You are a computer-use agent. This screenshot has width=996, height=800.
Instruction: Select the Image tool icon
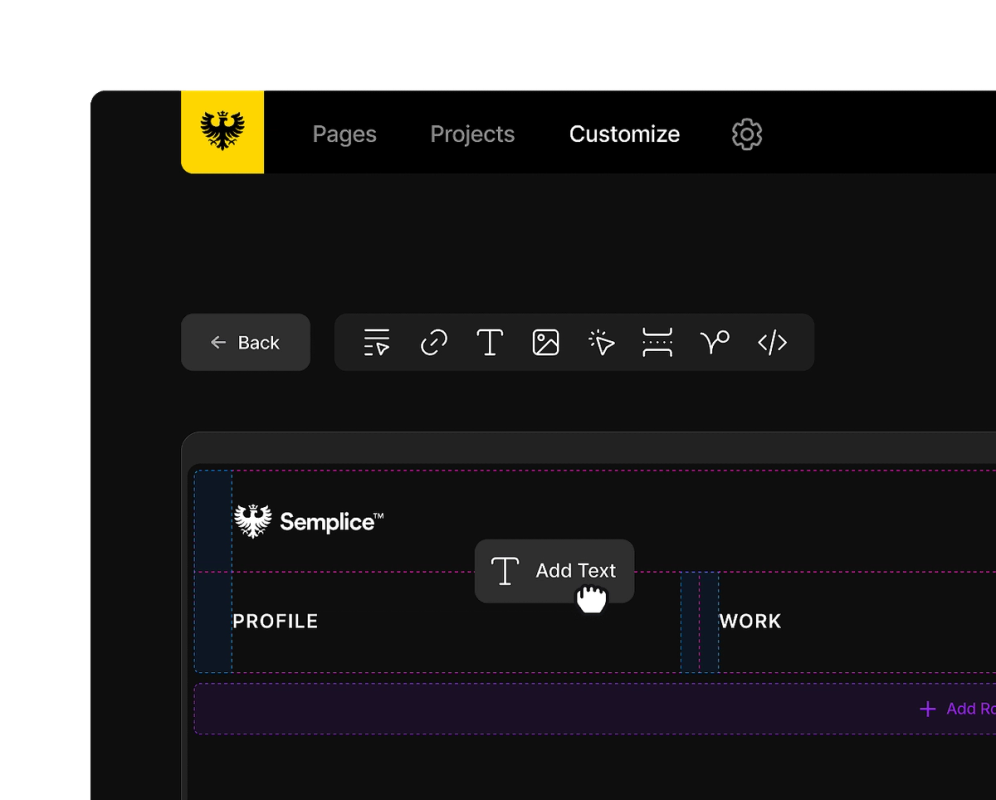(546, 342)
